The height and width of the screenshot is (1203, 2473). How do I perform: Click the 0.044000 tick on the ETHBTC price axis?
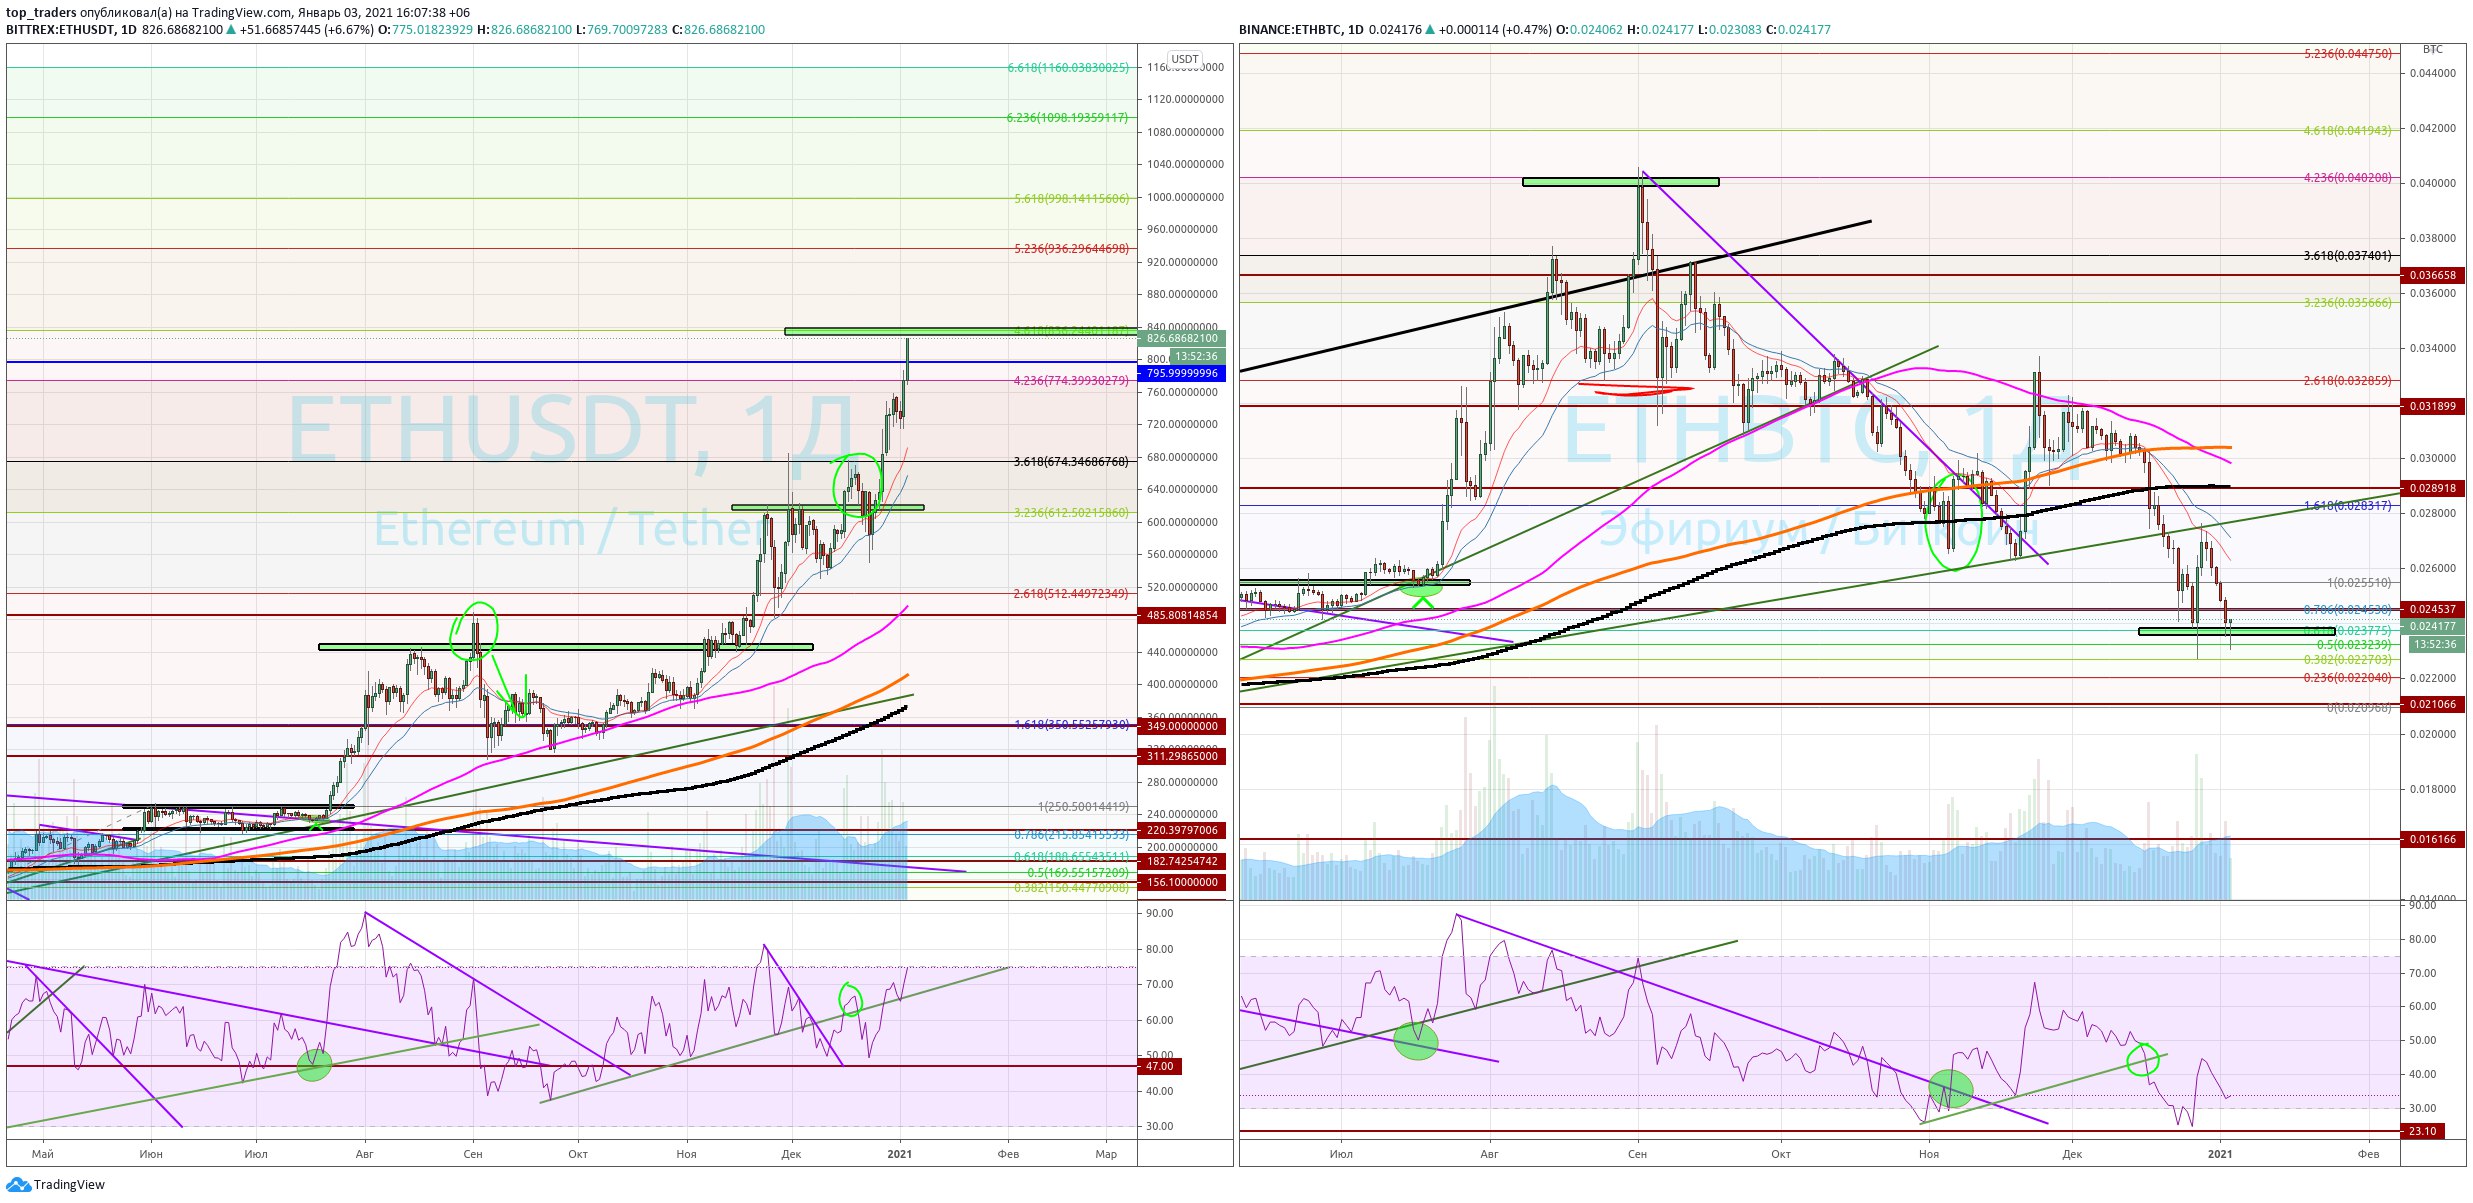click(x=2432, y=73)
